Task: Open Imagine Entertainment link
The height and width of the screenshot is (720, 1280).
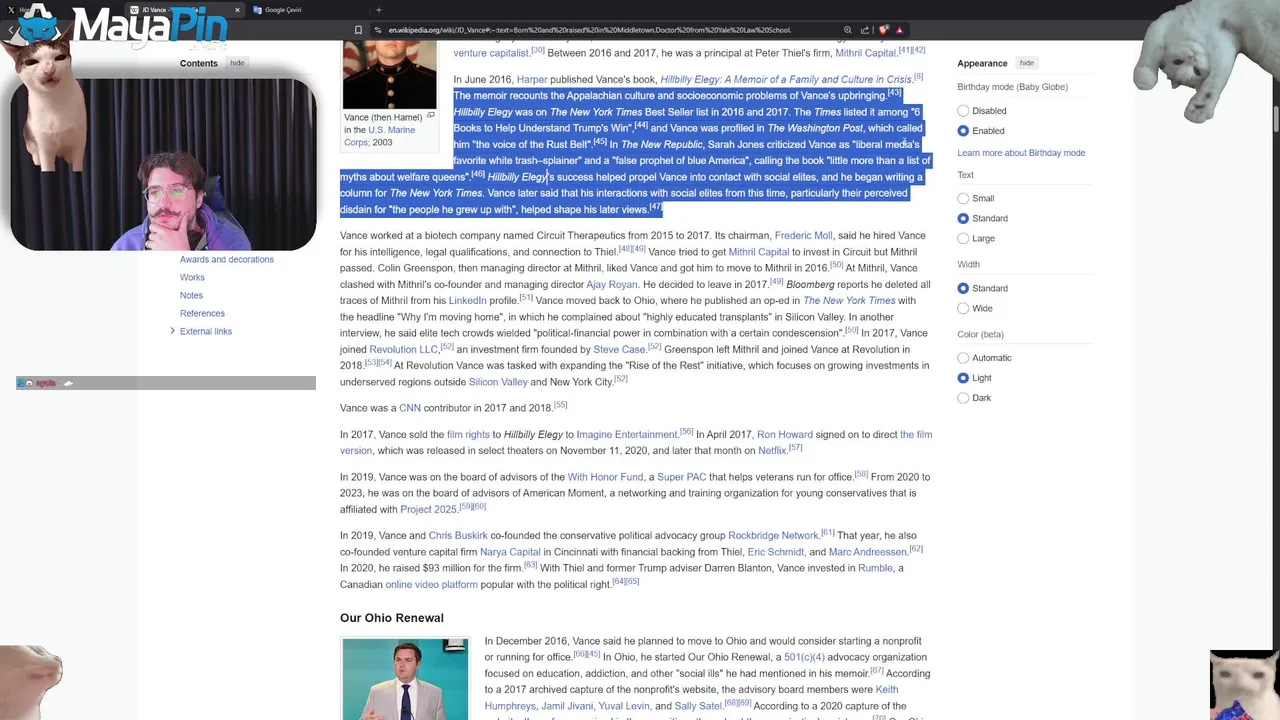Action: click(627, 435)
